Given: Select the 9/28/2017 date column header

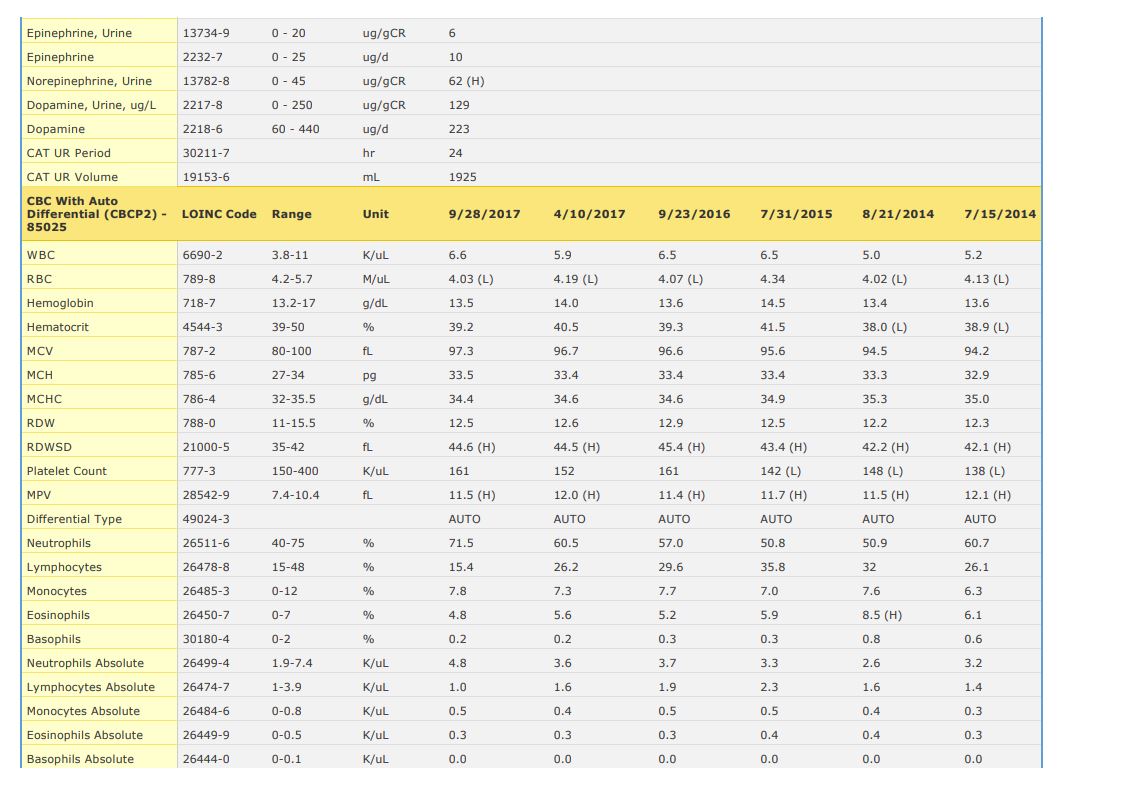Looking at the screenshot, I should click(x=484, y=214).
